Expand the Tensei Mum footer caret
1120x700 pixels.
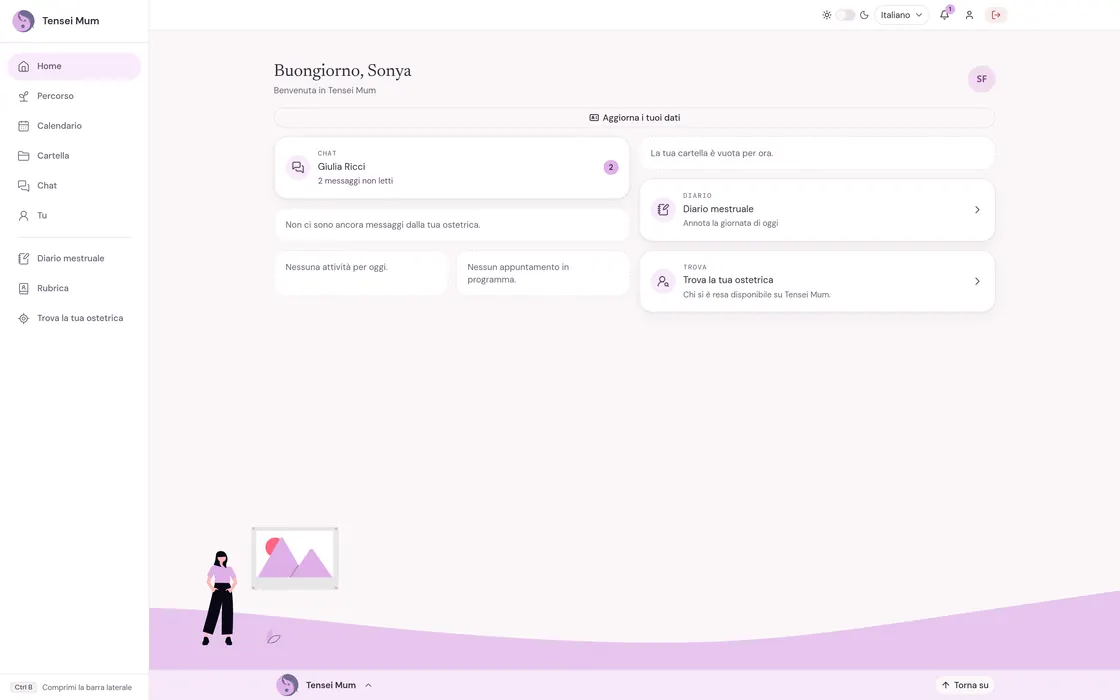coord(369,685)
